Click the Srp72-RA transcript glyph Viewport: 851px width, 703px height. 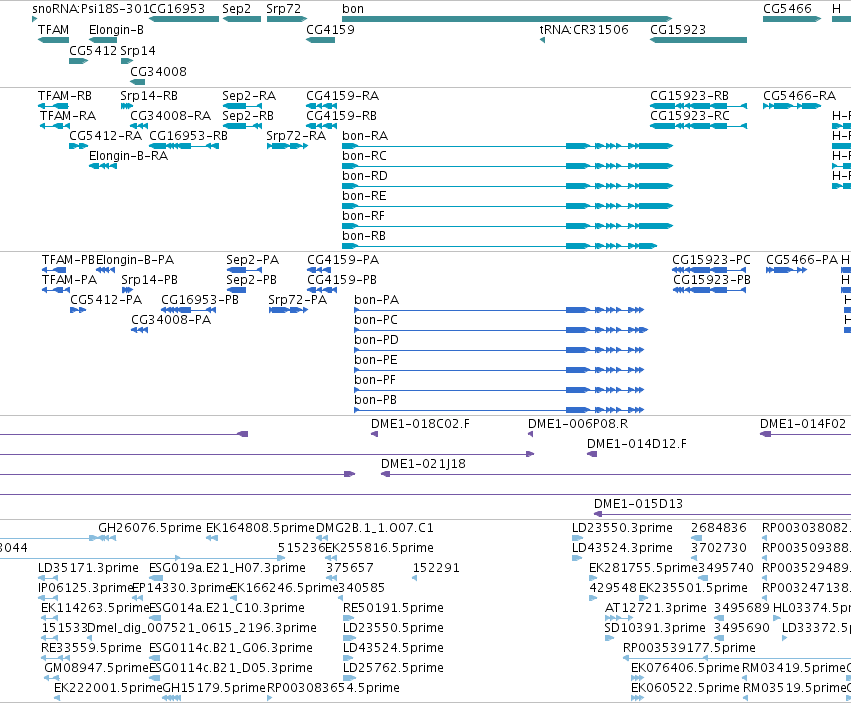coord(287,146)
